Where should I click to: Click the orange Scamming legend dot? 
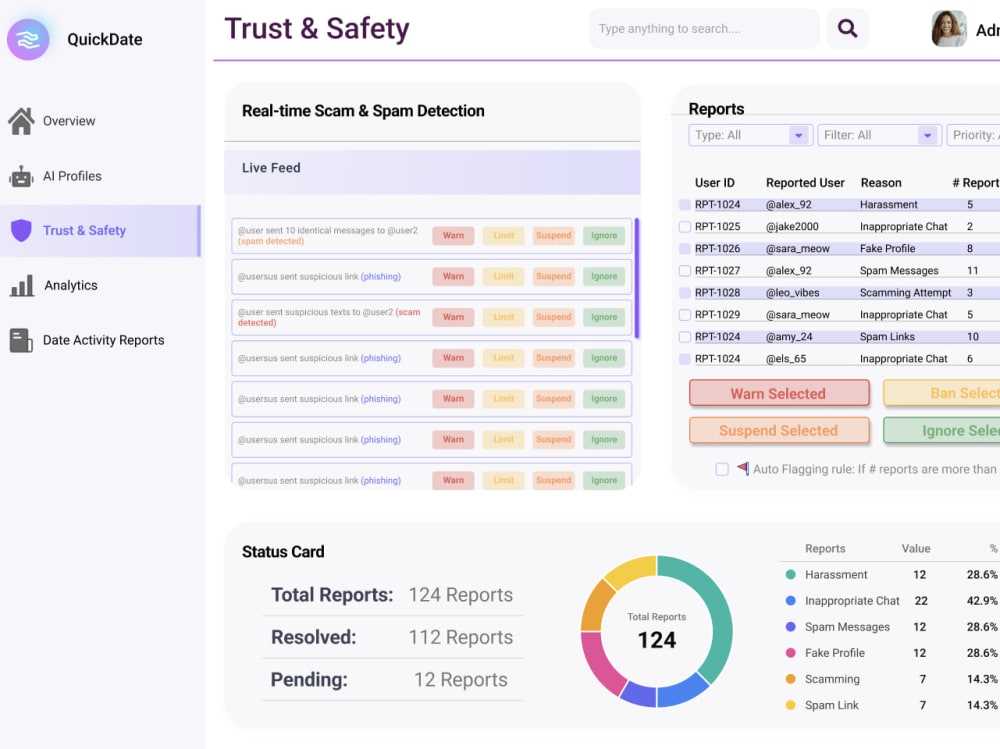(x=791, y=679)
